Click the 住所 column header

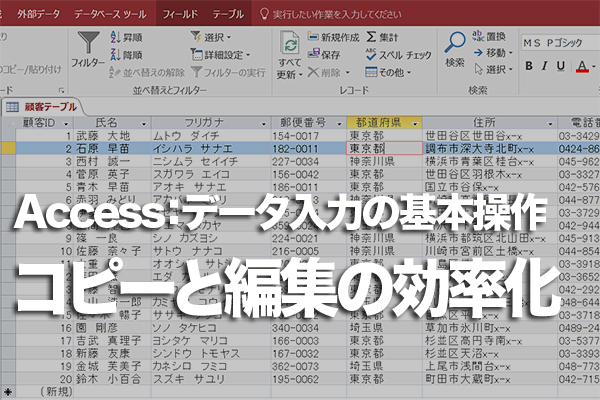pos(490,123)
